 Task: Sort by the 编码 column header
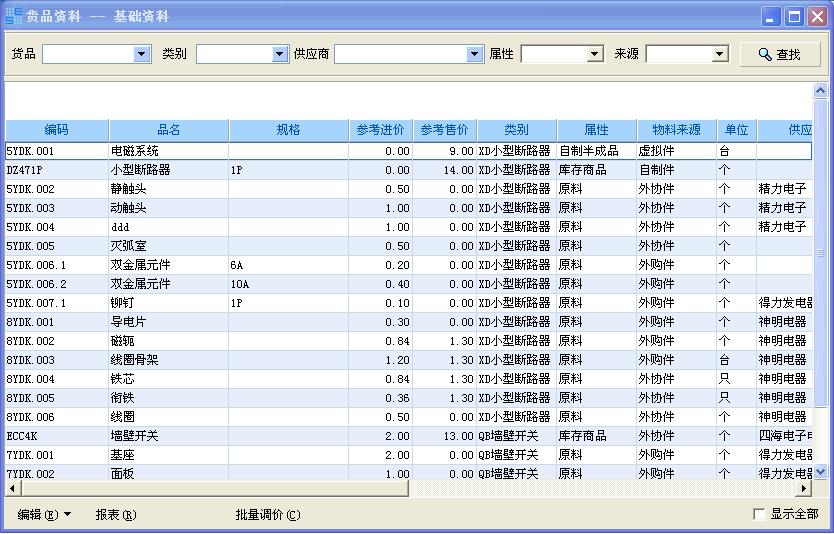click(x=57, y=130)
